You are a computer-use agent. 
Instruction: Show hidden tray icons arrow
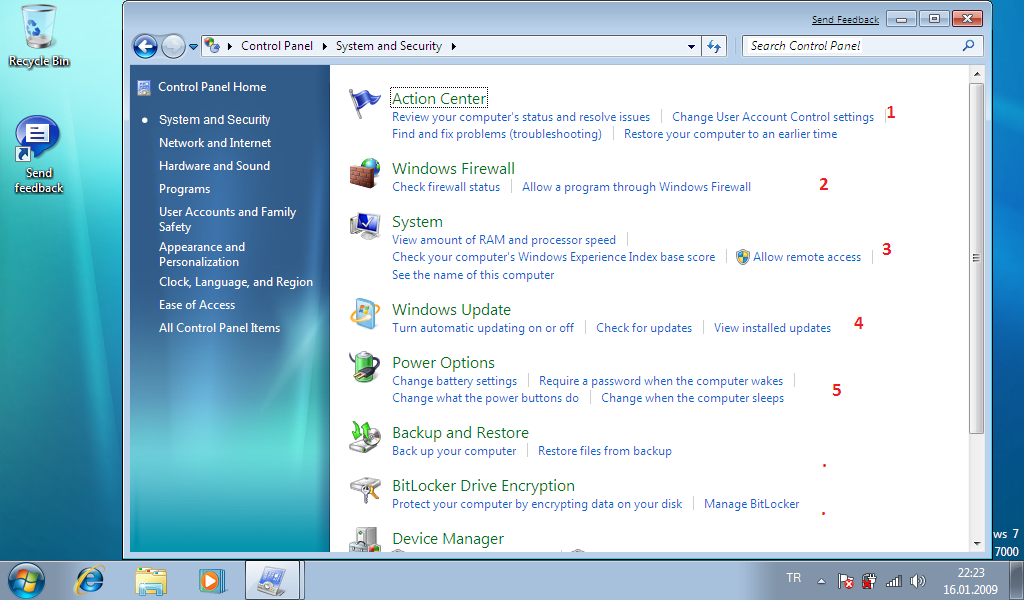822,581
